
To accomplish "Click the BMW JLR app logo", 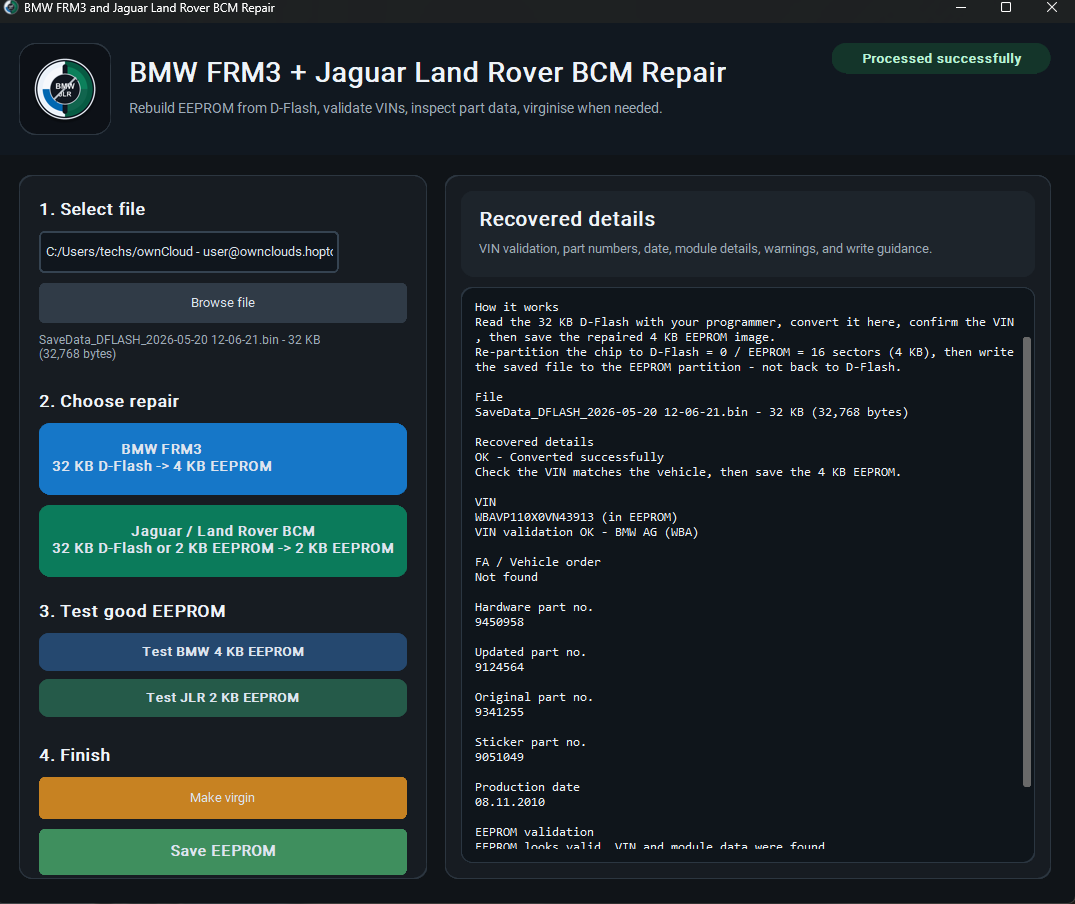I will coord(65,89).
